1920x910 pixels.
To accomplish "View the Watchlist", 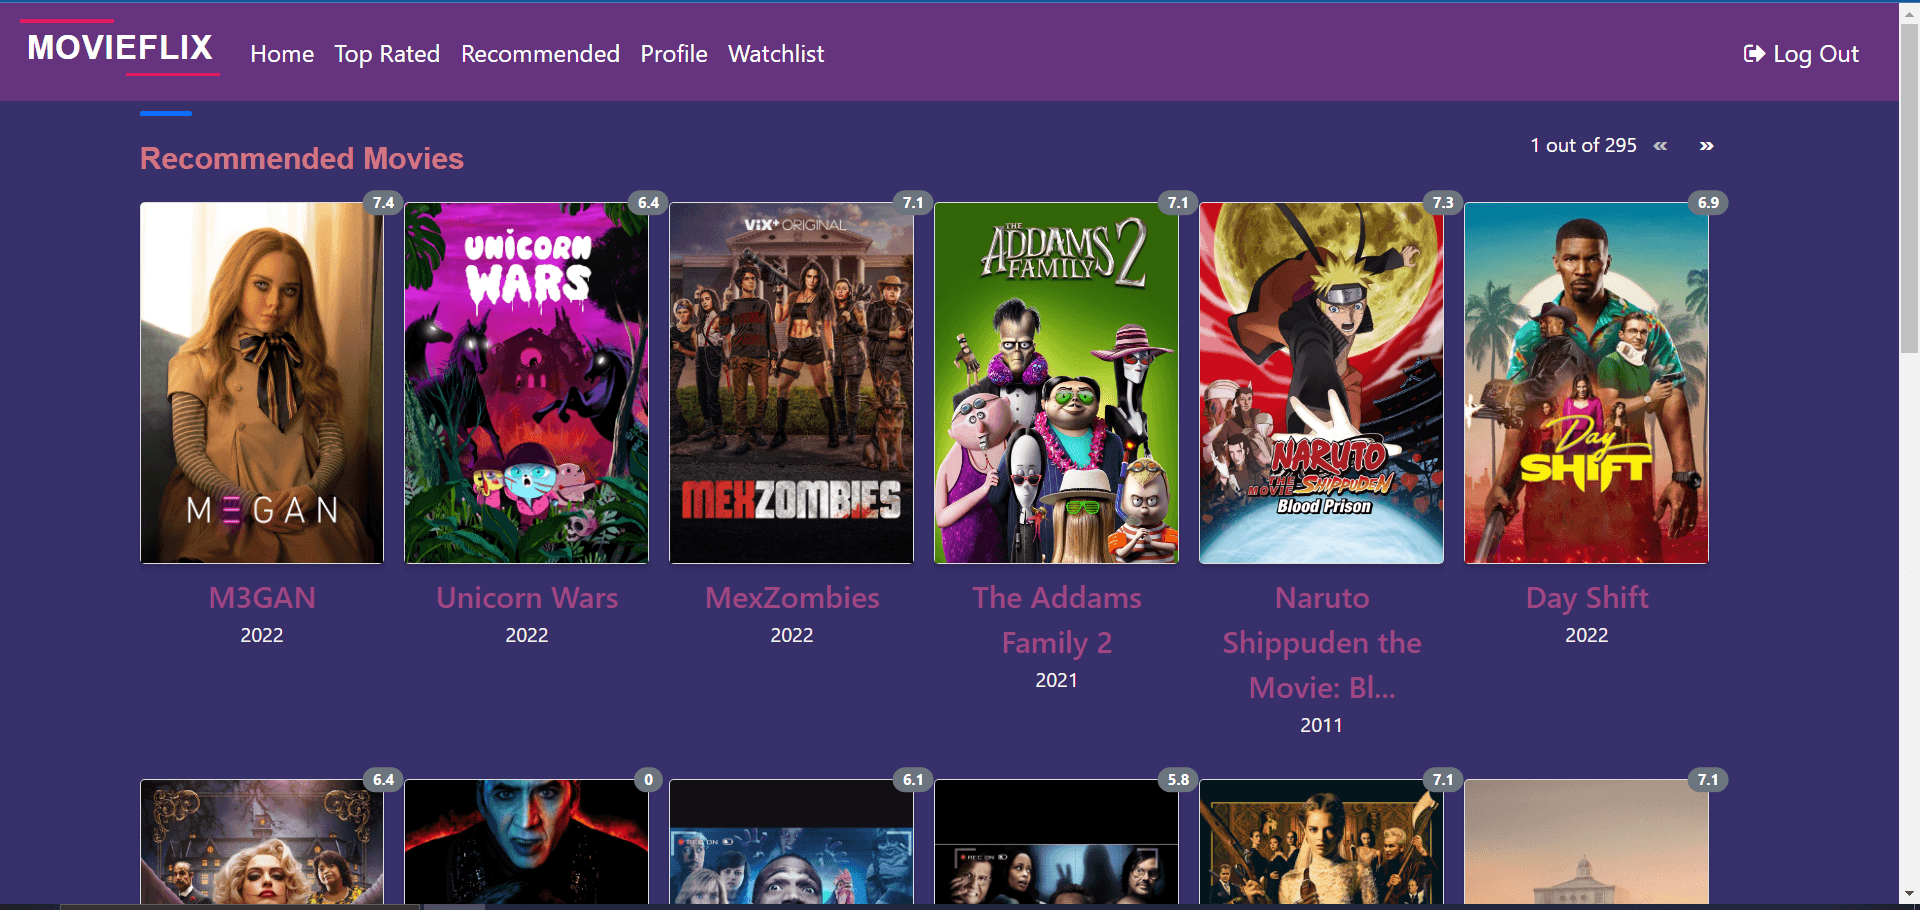I will [x=776, y=54].
